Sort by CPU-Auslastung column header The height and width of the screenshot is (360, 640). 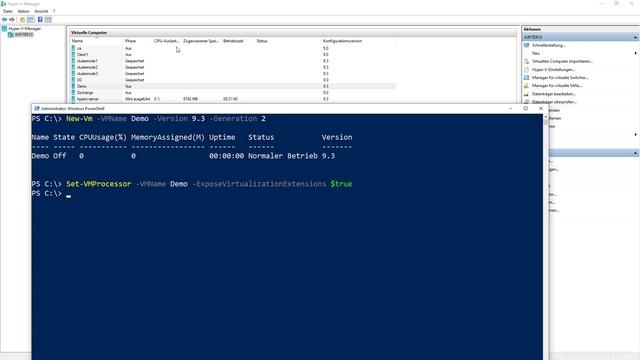[166, 41]
